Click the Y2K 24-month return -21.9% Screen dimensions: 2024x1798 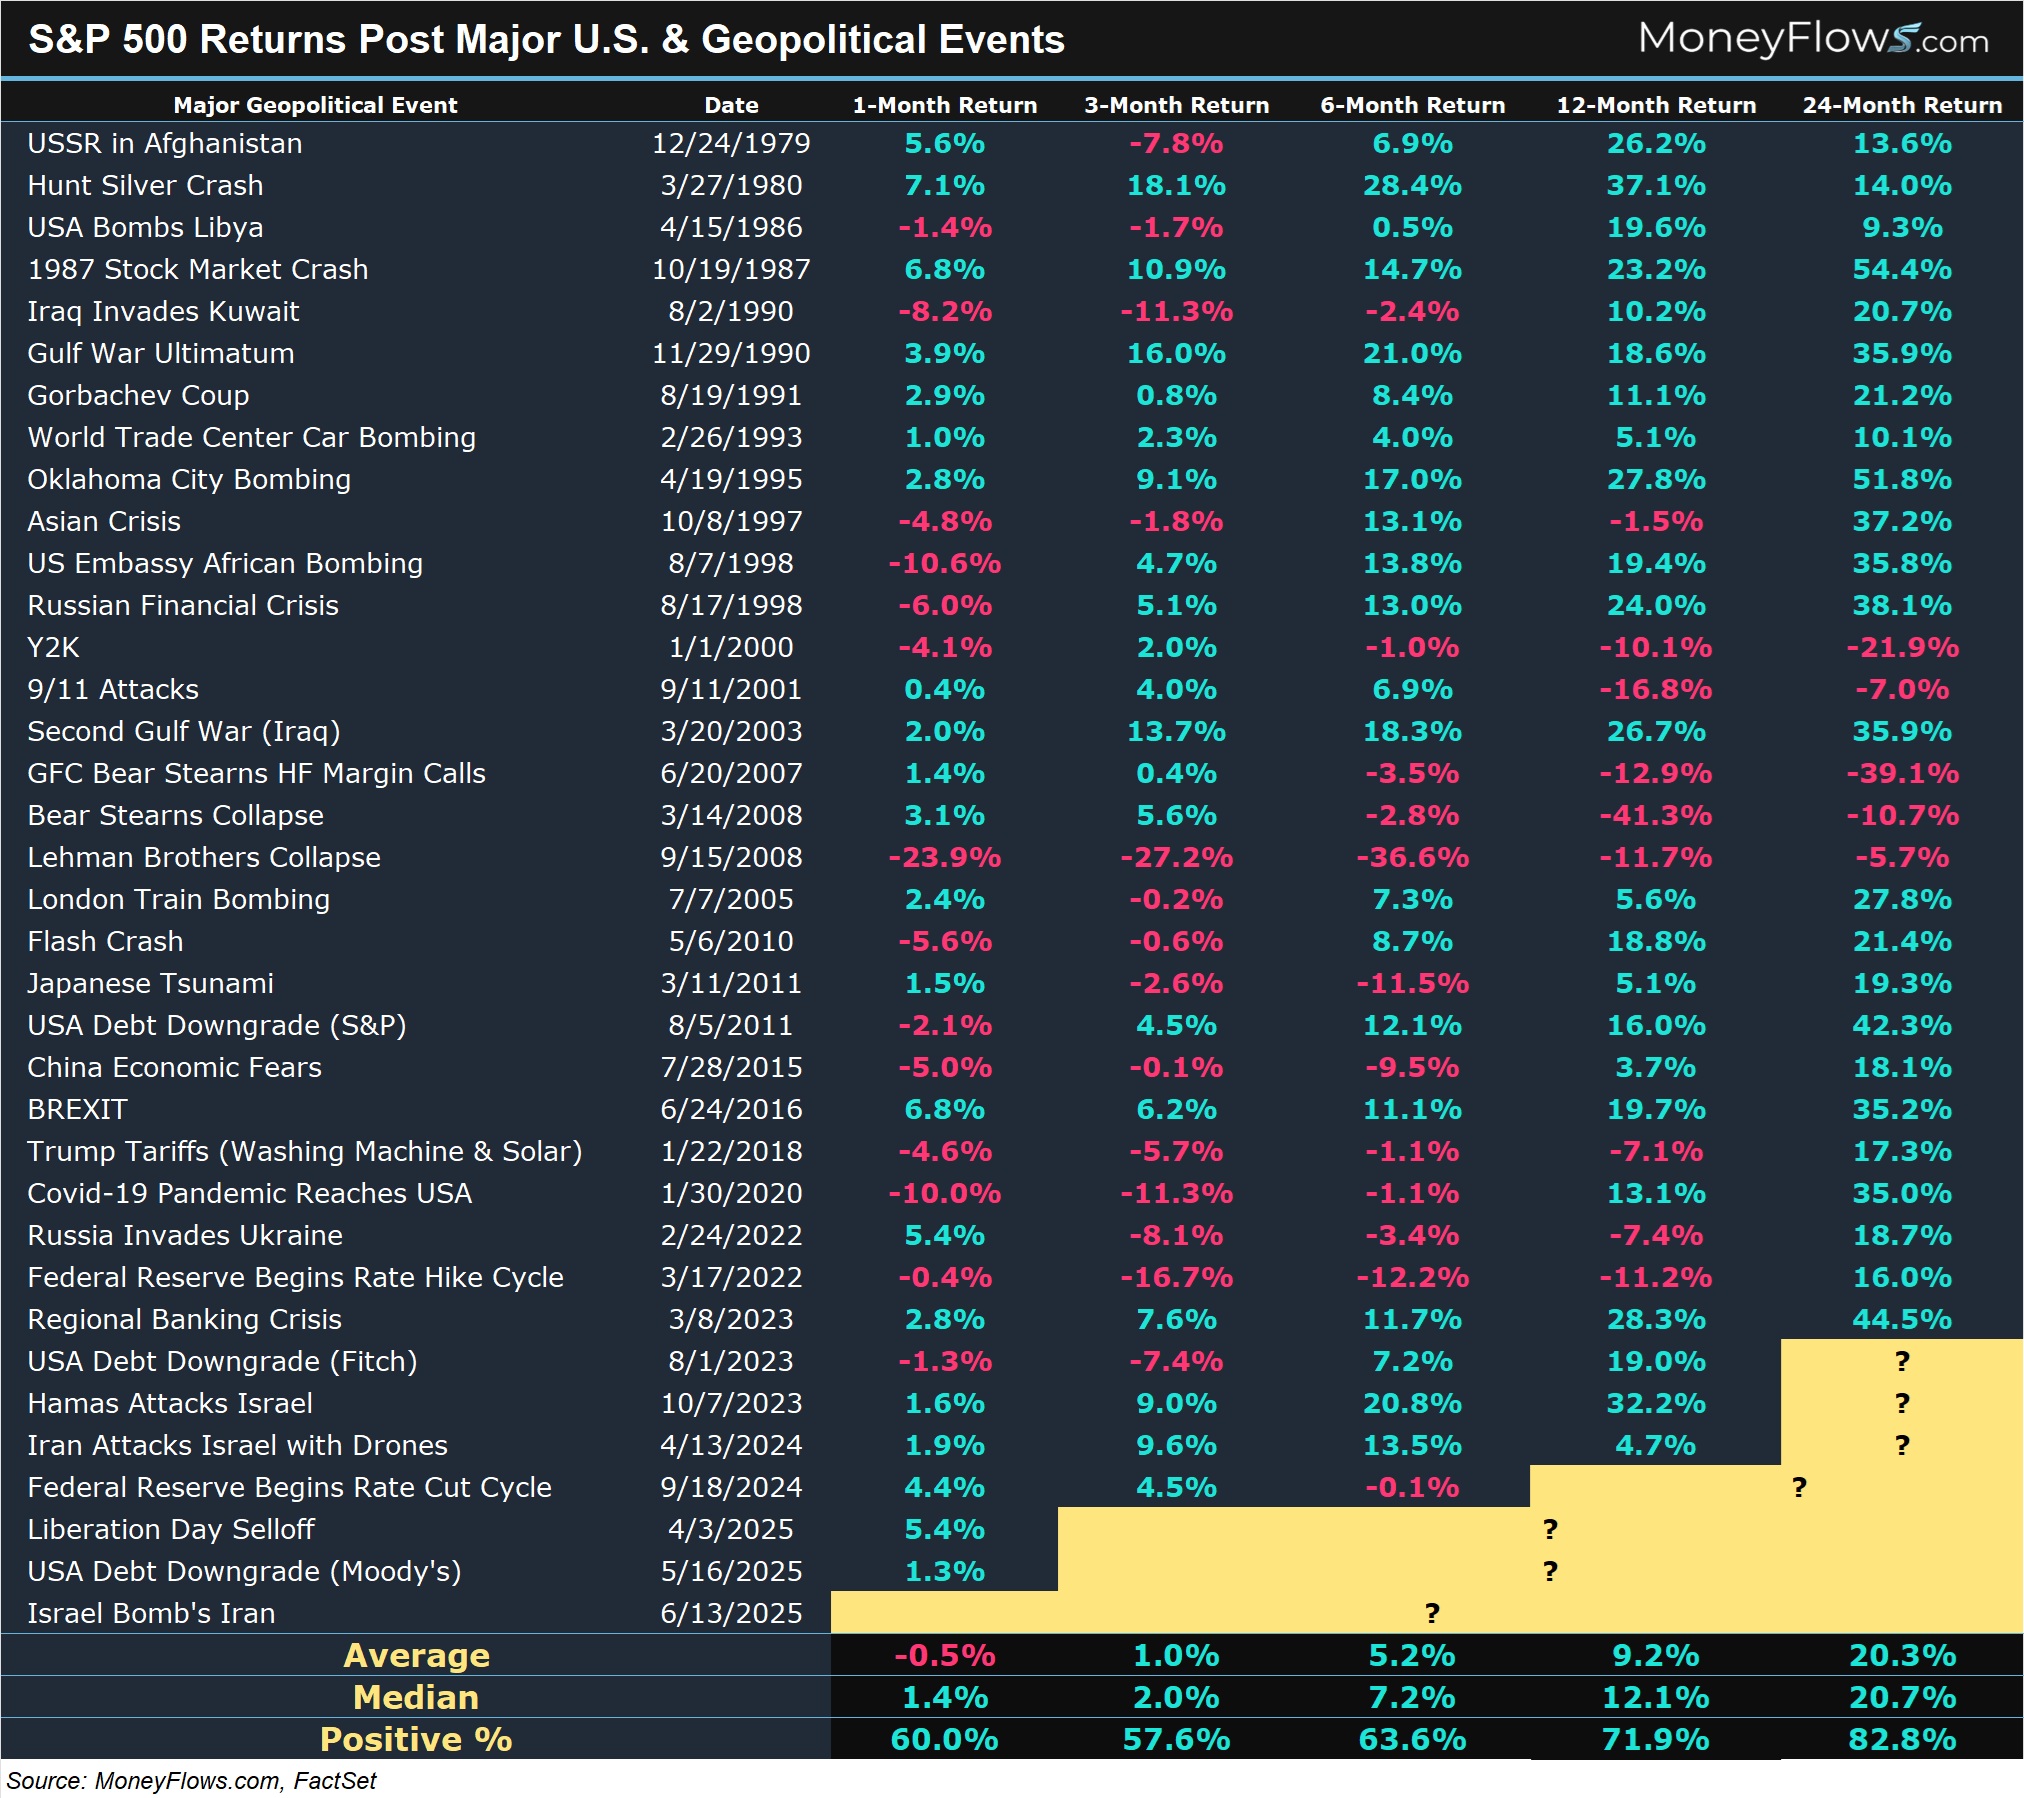click(x=1901, y=647)
